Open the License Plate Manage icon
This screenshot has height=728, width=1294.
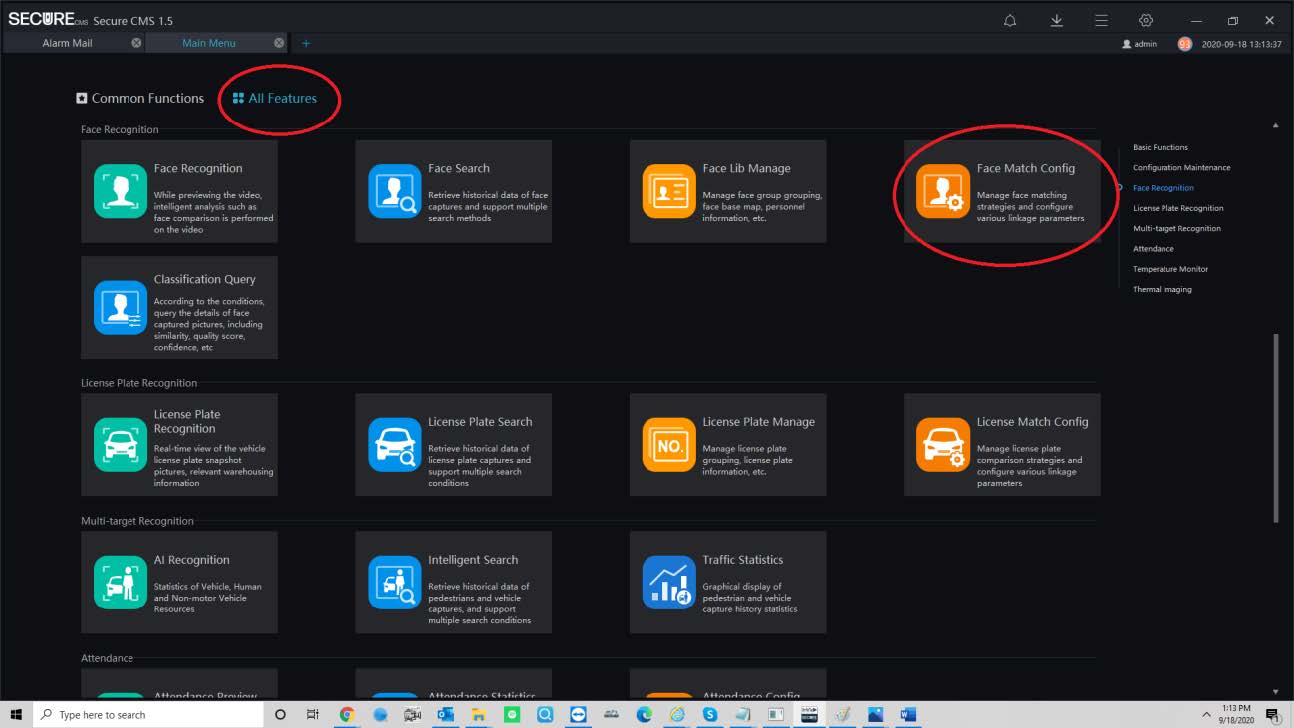(x=669, y=444)
